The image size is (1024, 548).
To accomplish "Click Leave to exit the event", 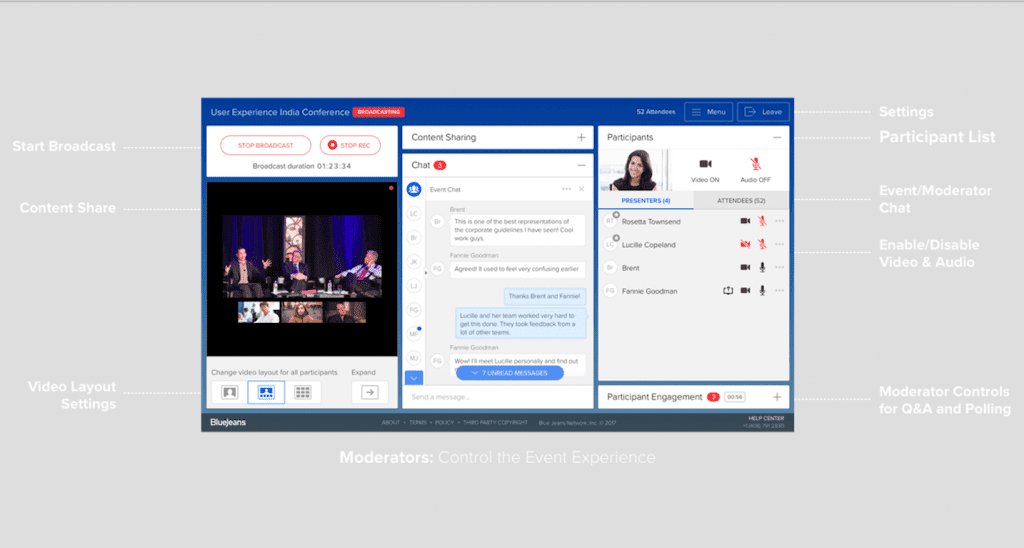I will (763, 112).
